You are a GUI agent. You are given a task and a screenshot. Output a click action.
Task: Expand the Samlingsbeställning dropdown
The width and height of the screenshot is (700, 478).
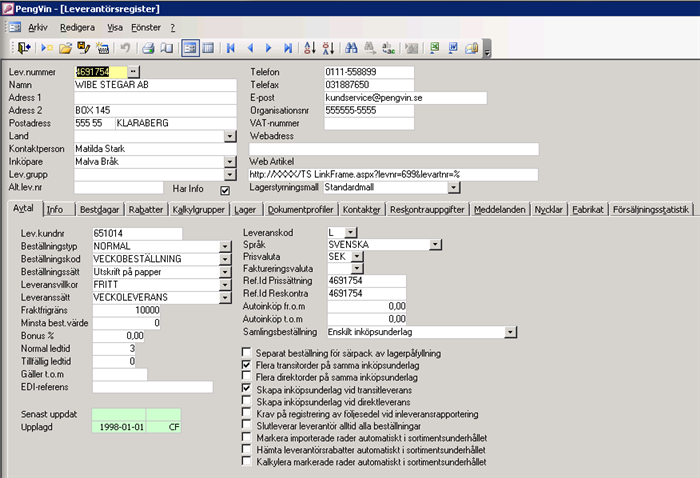[511, 331]
